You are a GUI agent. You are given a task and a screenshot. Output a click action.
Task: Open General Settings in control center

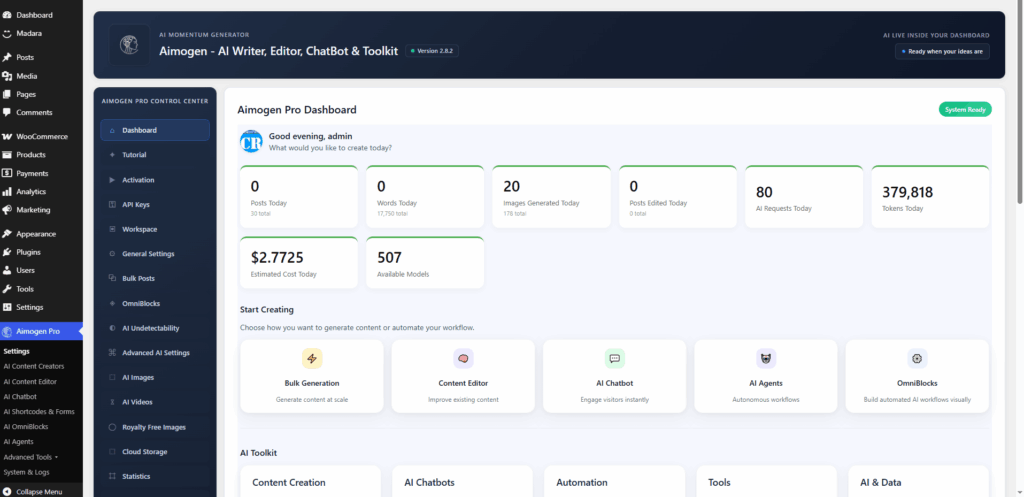click(x=155, y=253)
